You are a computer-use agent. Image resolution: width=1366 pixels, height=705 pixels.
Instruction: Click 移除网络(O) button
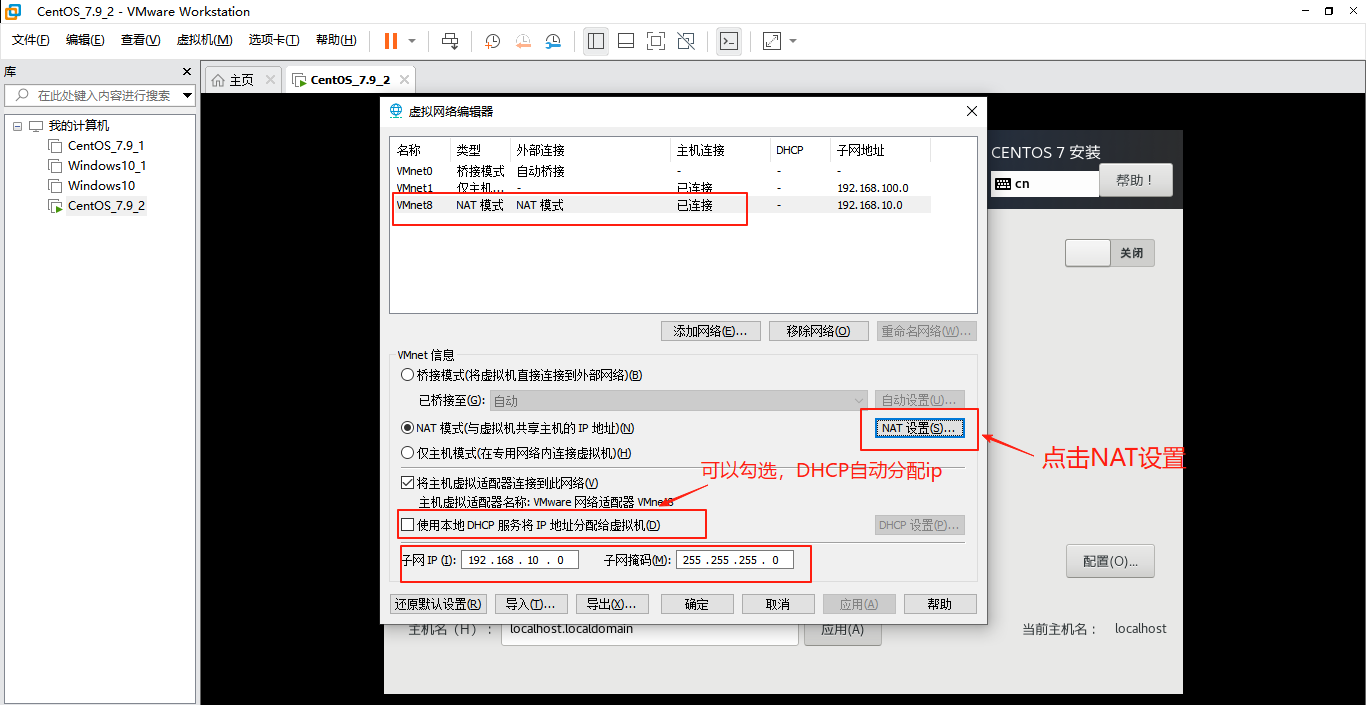(819, 331)
